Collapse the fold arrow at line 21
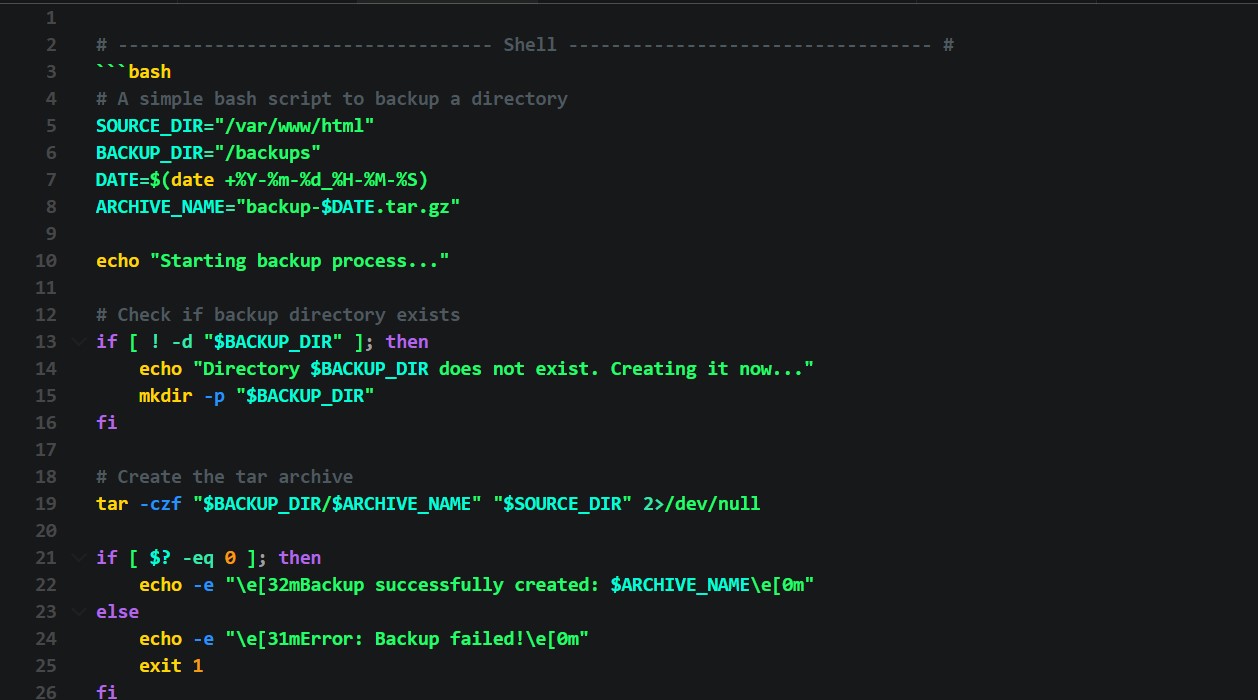The height and width of the screenshot is (700, 1258). coord(78,558)
